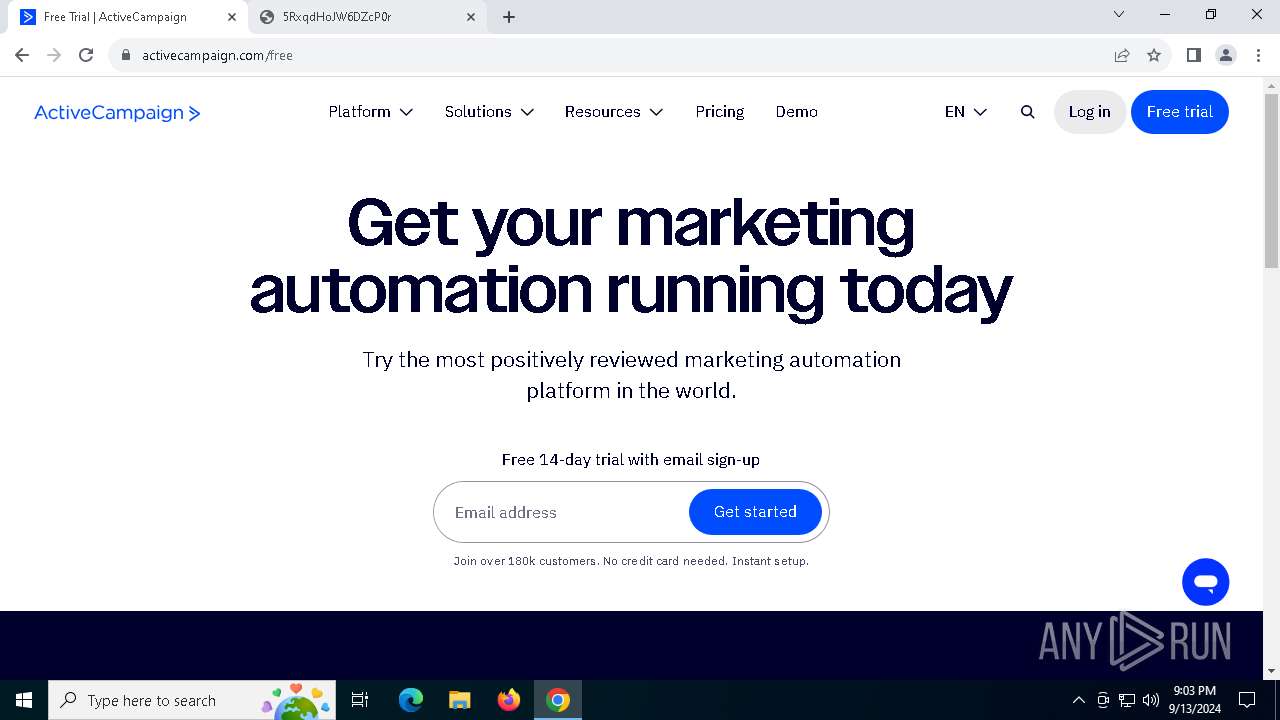Click the taskbar search box

(x=192, y=700)
